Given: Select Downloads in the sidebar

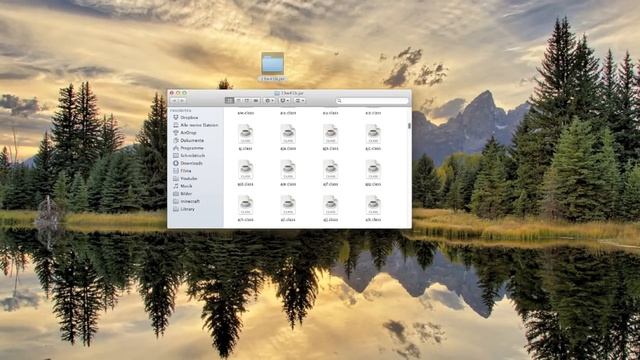Looking at the screenshot, I should 188,163.
